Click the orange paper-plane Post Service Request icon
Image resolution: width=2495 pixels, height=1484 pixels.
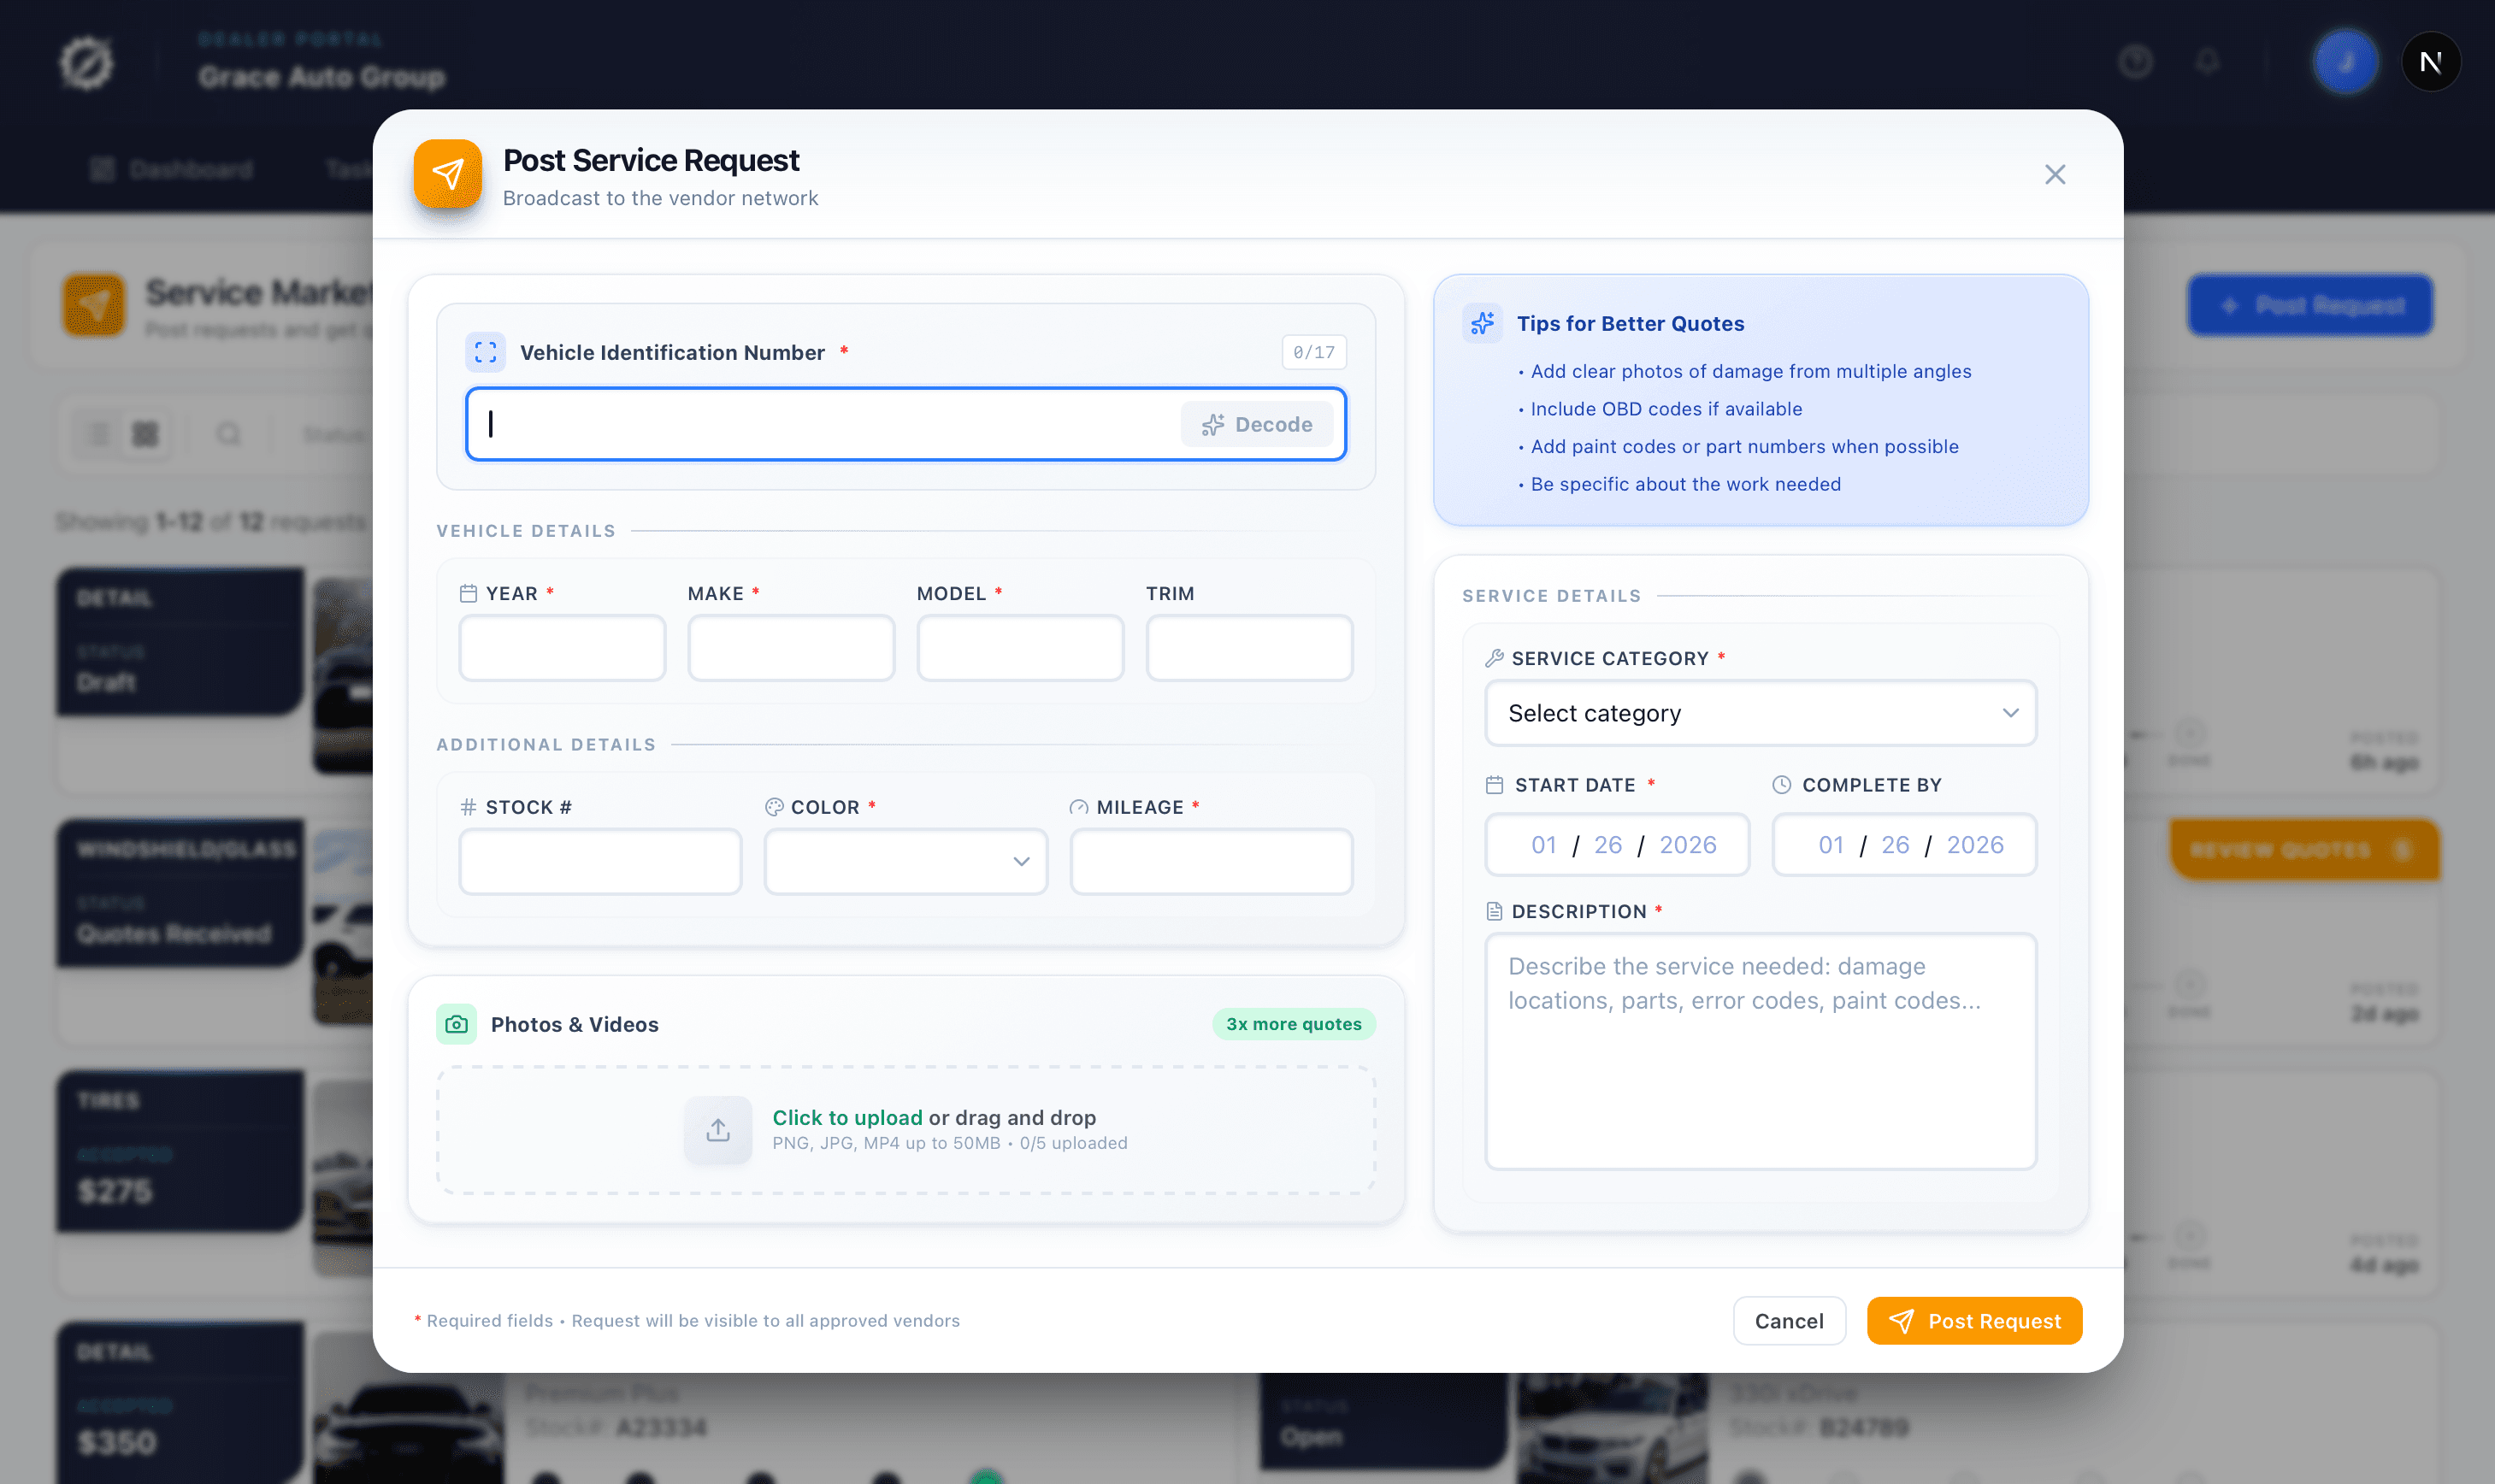(x=447, y=174)
